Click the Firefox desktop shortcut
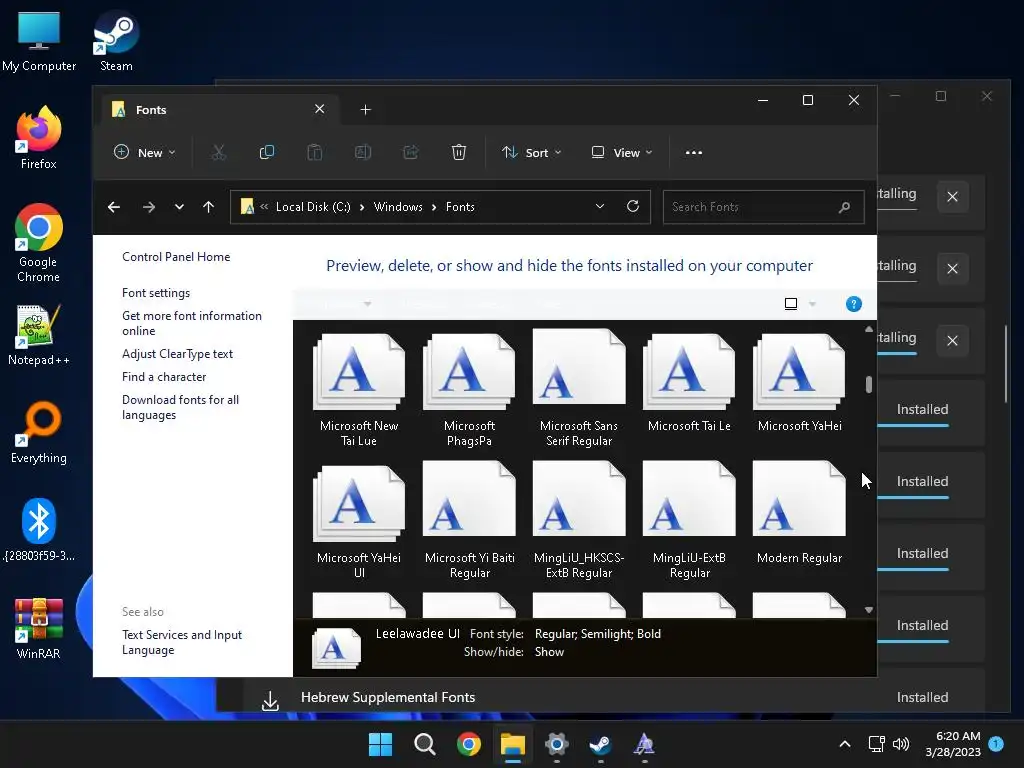Viewport: 1024px width, 768px height. [39, 138]
